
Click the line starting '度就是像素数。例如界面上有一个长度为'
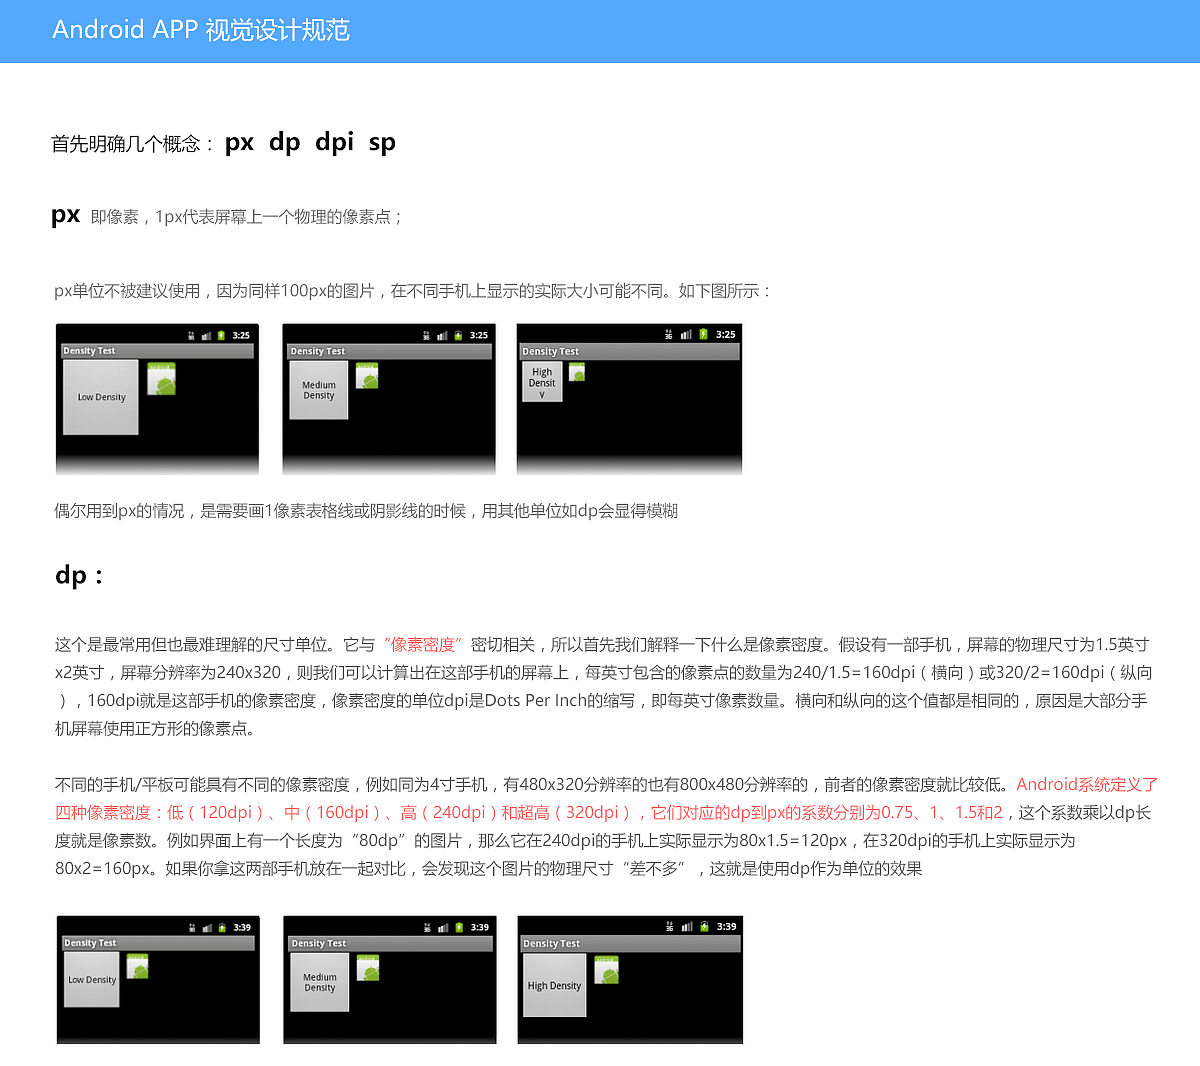pyautogui.click(x=565, y=841)
